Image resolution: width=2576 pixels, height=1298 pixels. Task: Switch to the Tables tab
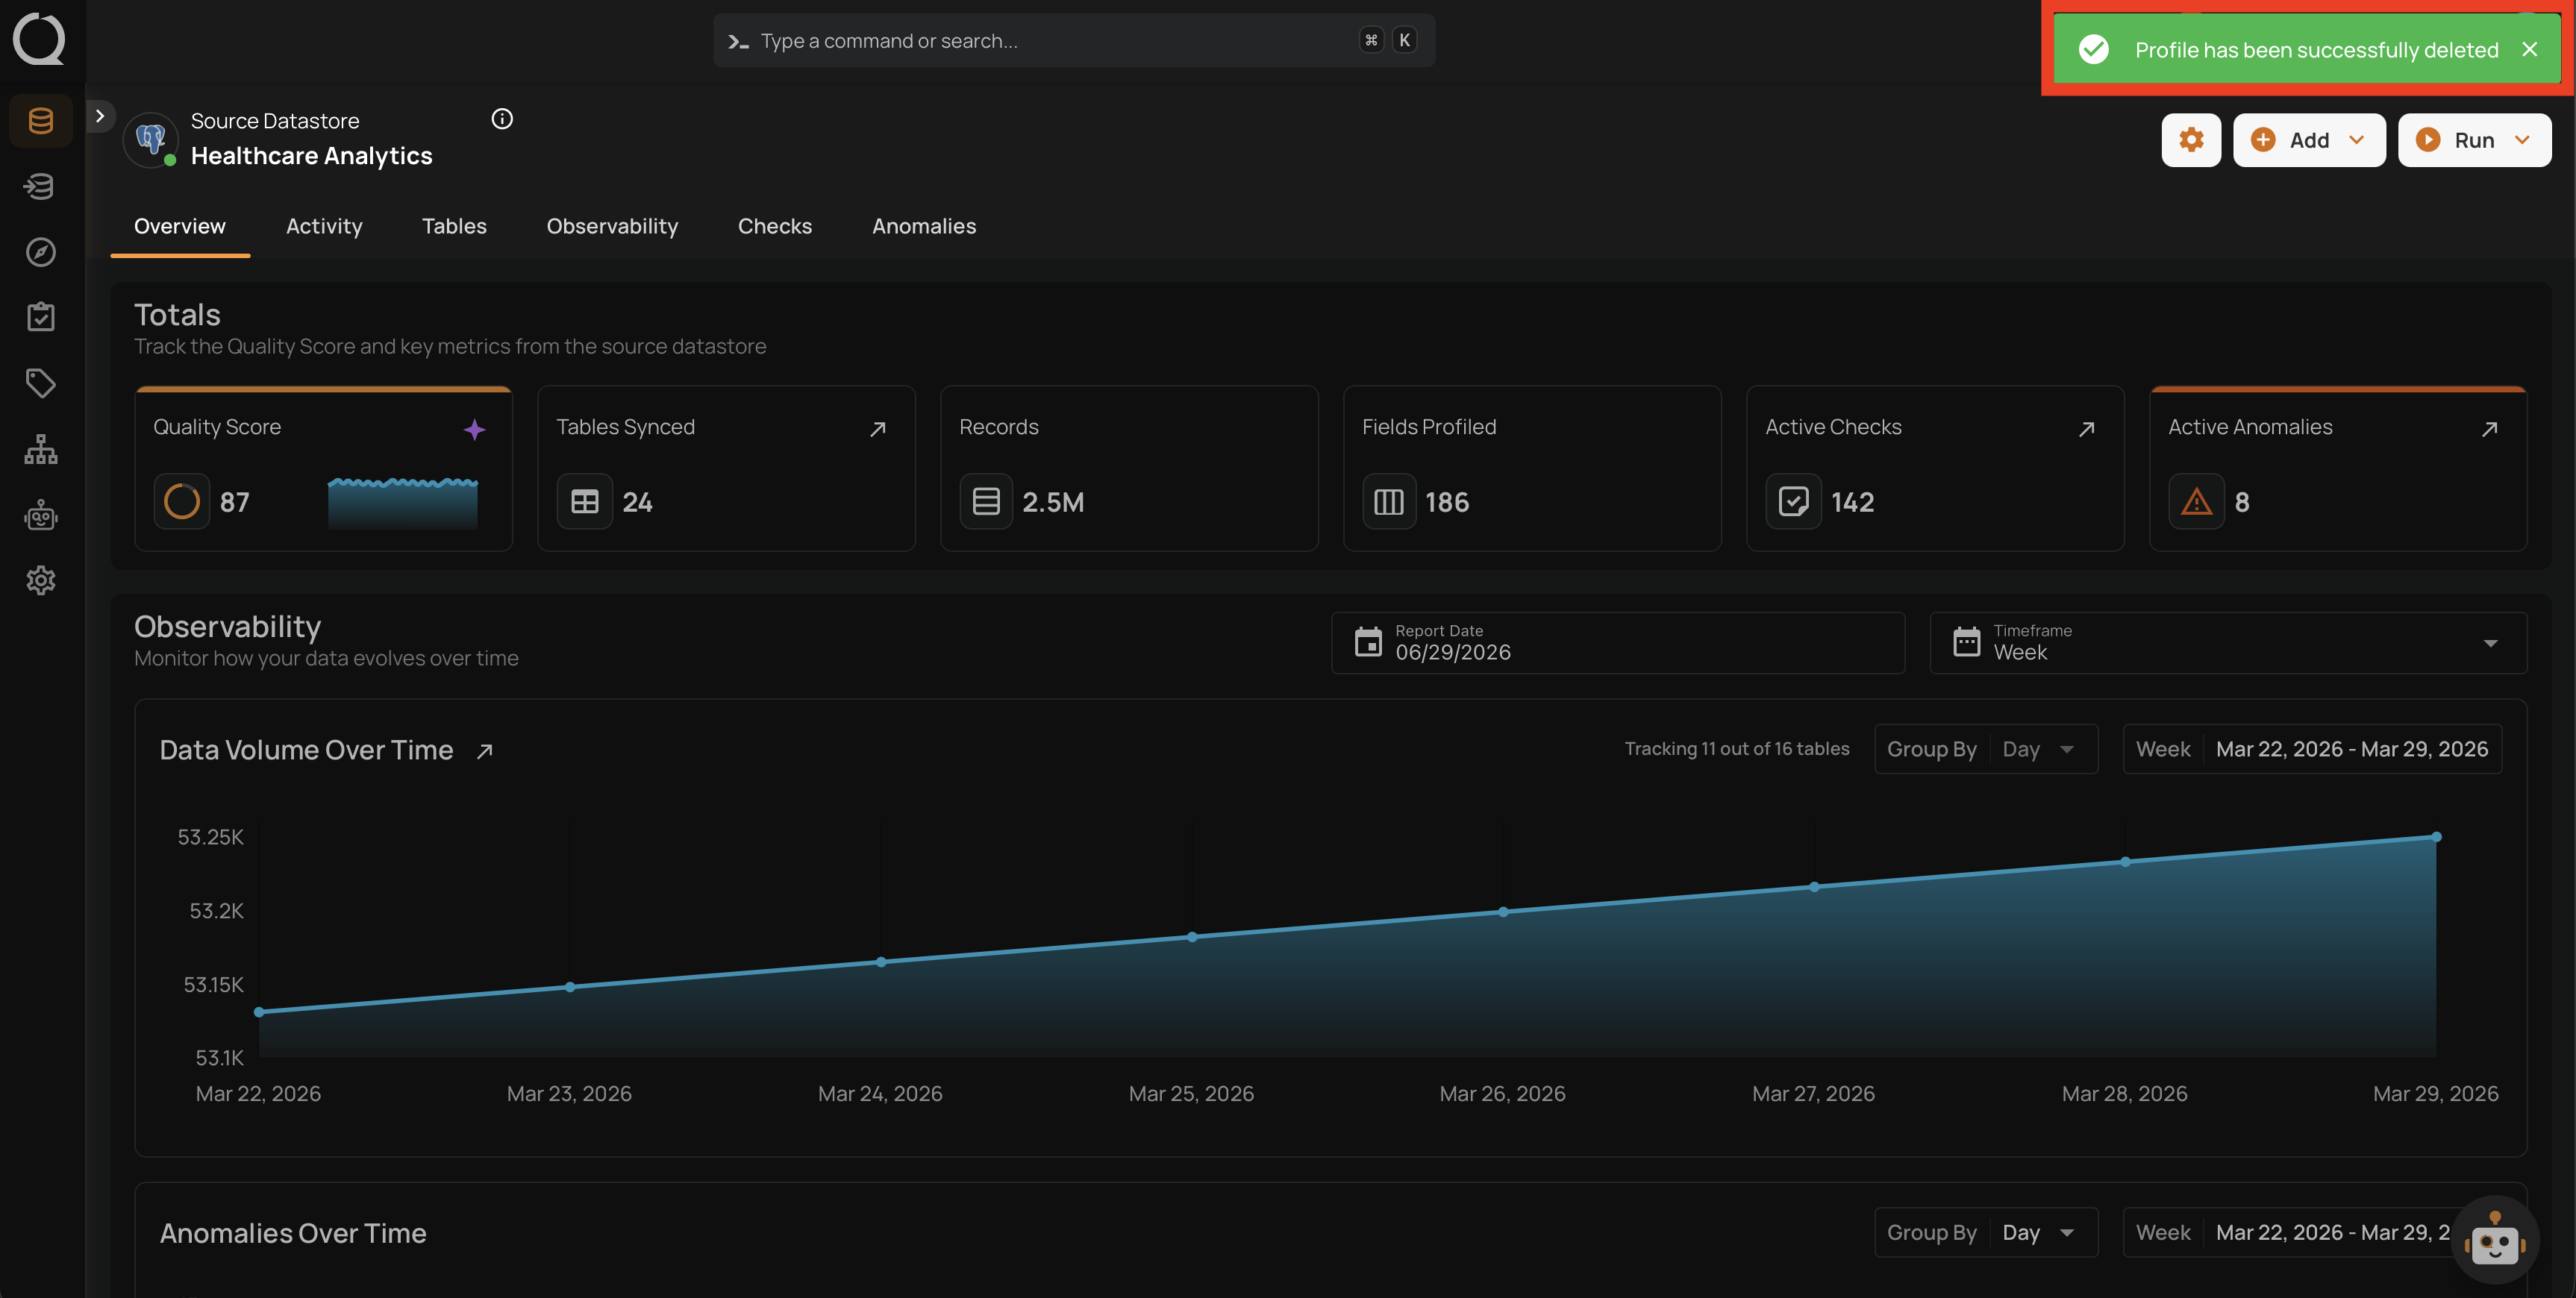(x=454, y=226)
